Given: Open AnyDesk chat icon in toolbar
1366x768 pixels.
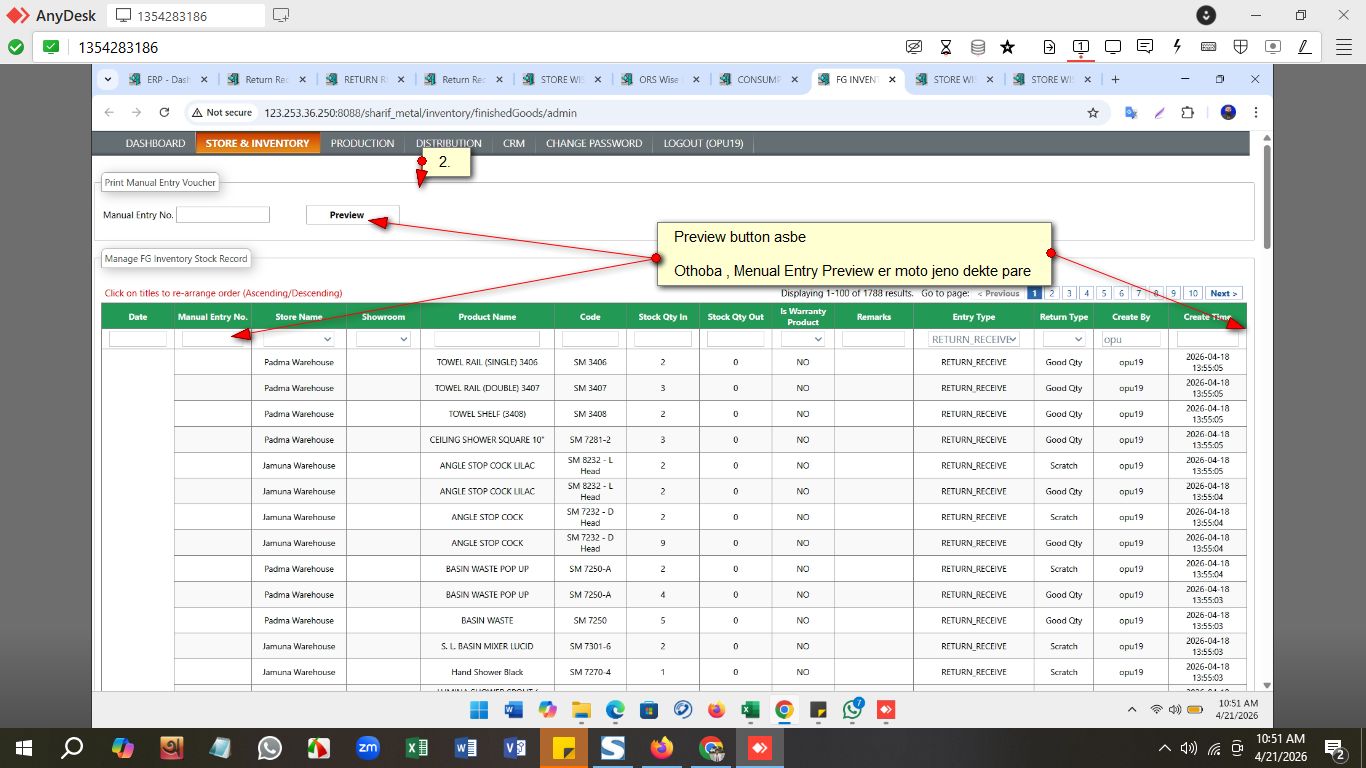Looking at the screenshot, I should pyautogui.click(x=1145, y=47).
